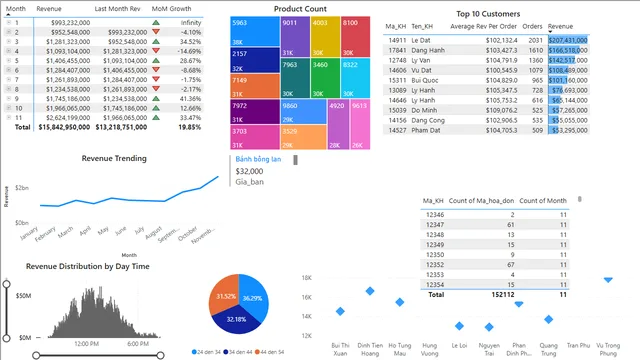Click the dark blue 34 den 44 legend dot
This screenshot has height=360, width=640.
pyautogui.click(x=226, y=352)
